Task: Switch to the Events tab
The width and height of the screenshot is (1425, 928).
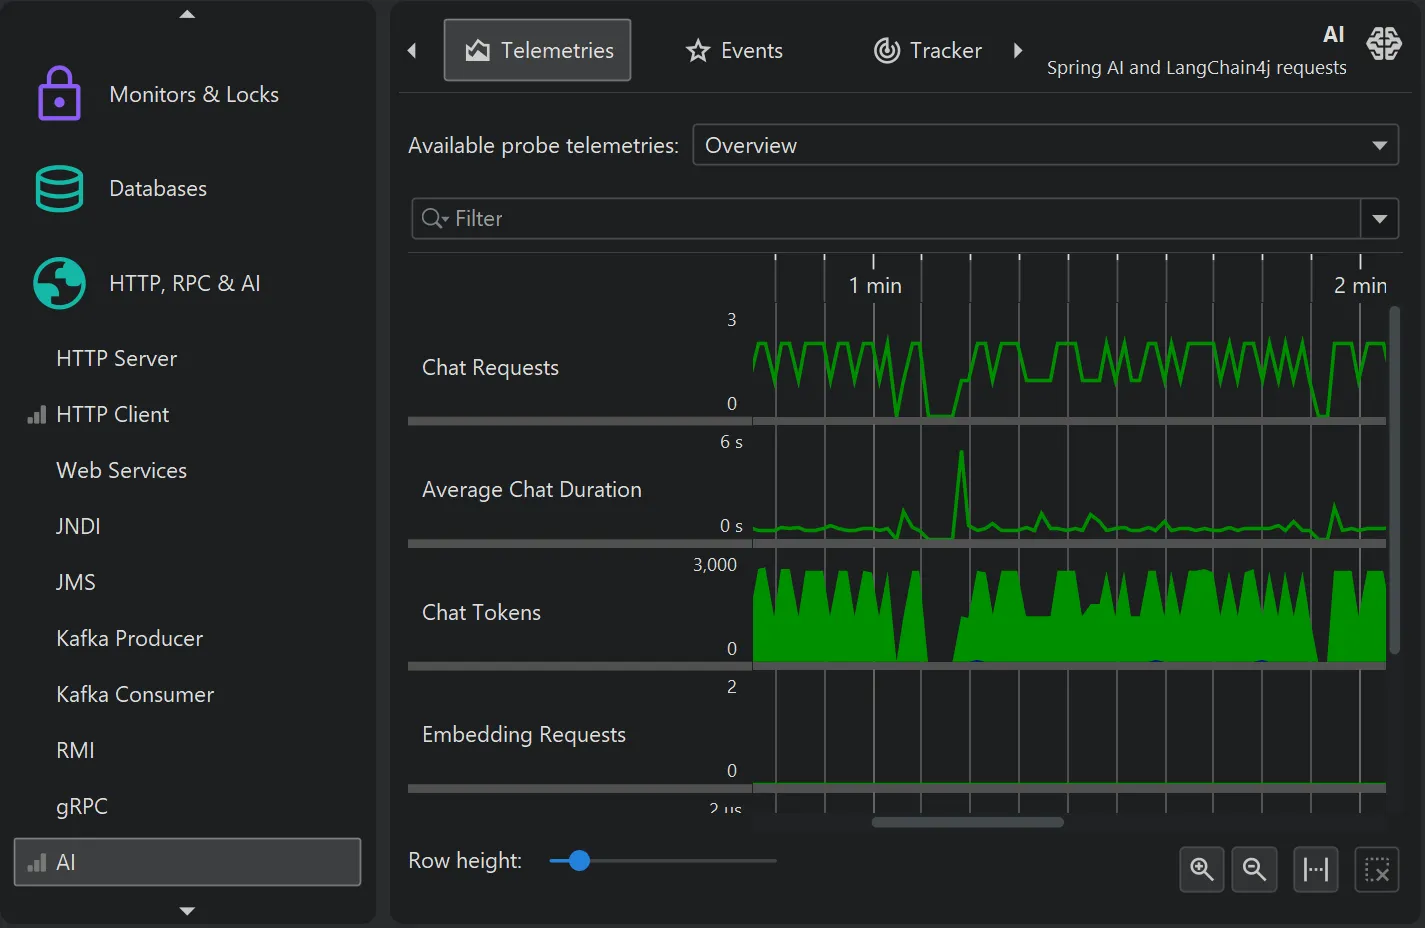Action: (735, 50)
